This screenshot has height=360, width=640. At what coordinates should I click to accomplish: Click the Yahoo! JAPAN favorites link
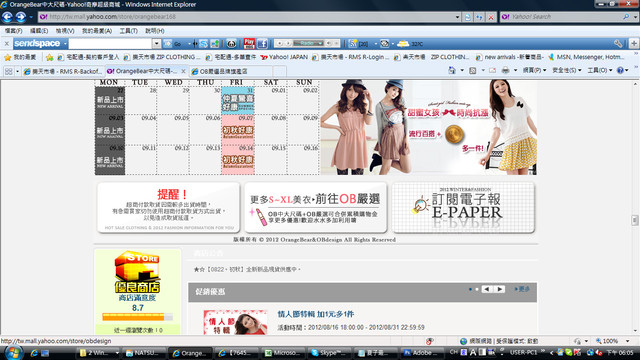[284, 57]
